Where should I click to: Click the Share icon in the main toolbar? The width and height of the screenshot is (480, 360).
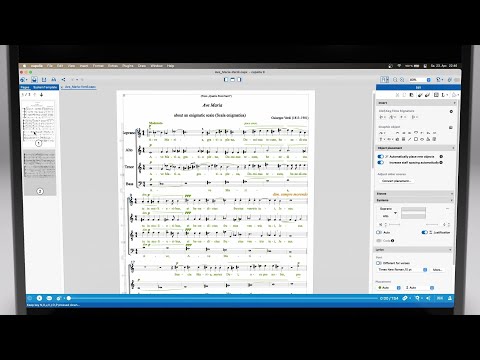[x=63, y=80]
